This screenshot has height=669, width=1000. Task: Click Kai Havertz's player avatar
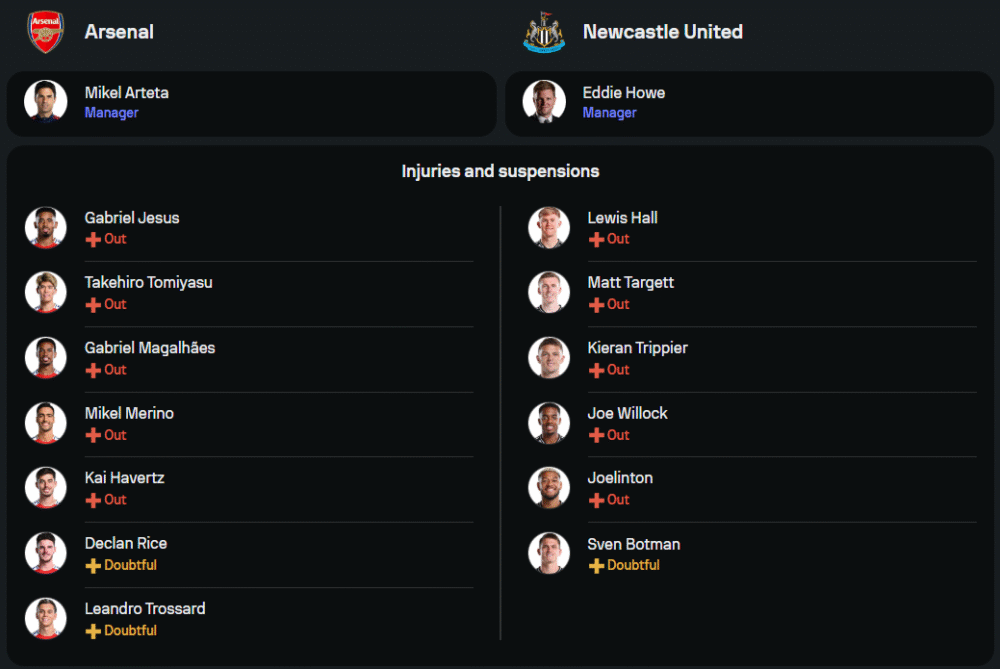(x=46, y=488)
